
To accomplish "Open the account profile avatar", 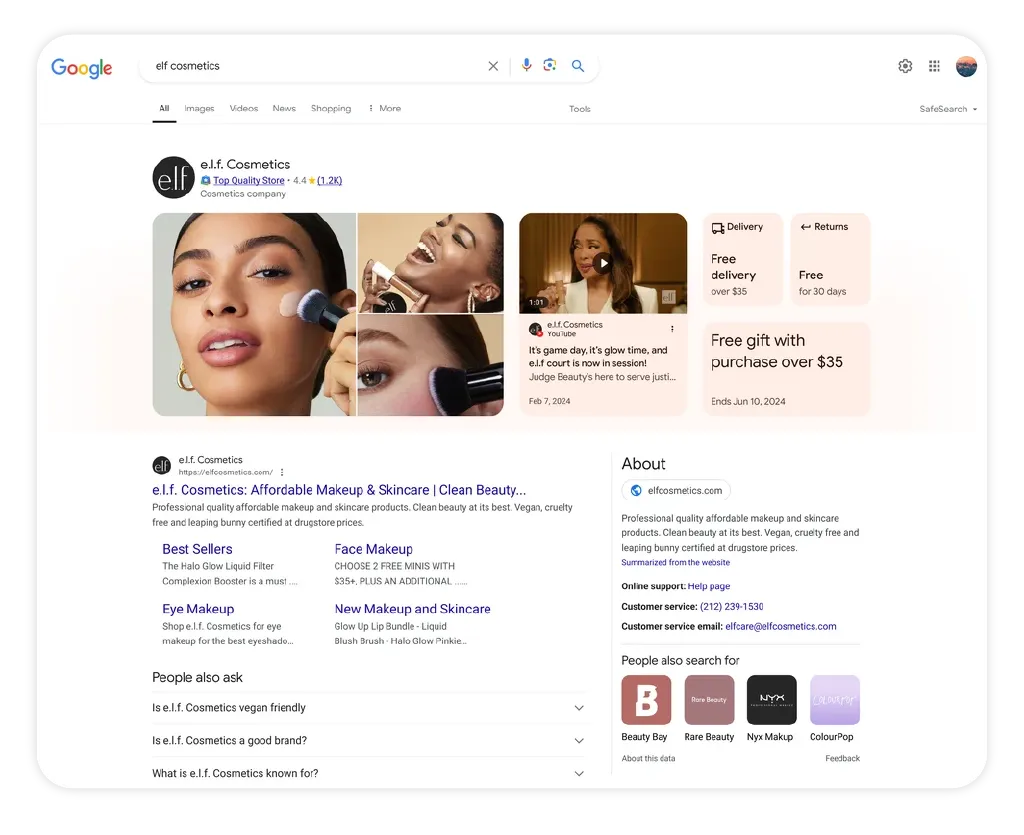I will pyautogui.click(x=967, y=66).
